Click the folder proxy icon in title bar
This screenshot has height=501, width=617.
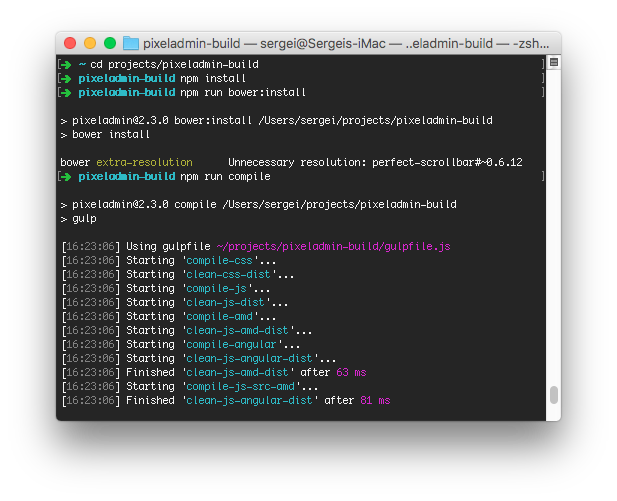(131, 43)
